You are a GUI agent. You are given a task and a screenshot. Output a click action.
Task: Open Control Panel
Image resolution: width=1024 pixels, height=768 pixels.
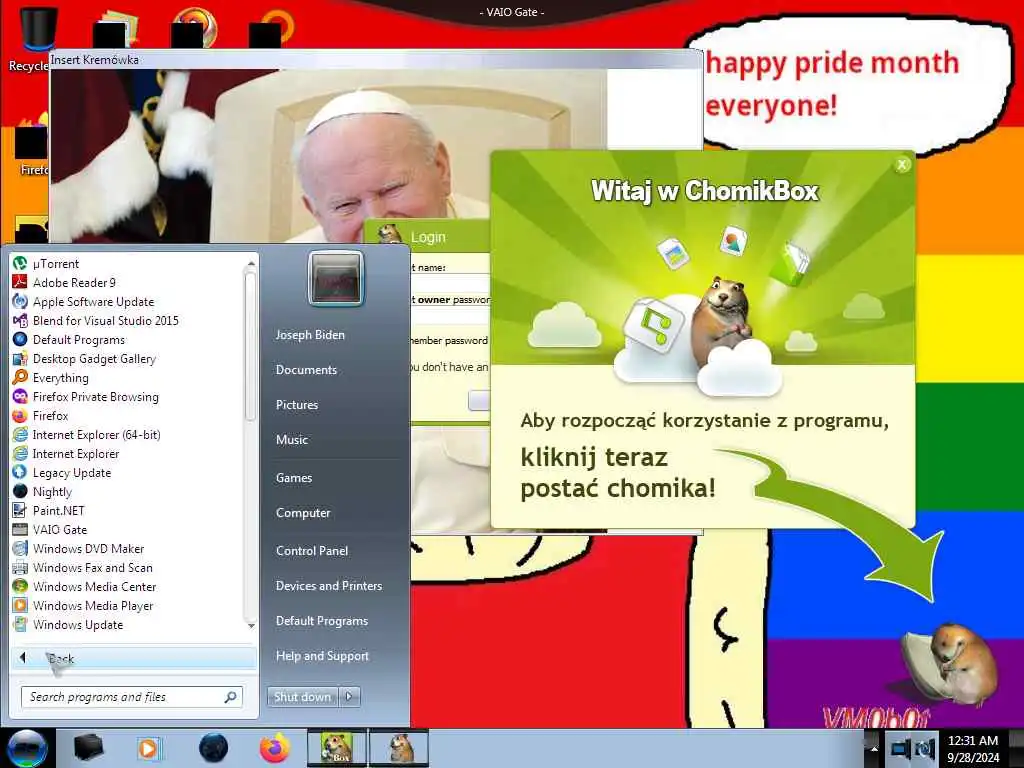312,551
